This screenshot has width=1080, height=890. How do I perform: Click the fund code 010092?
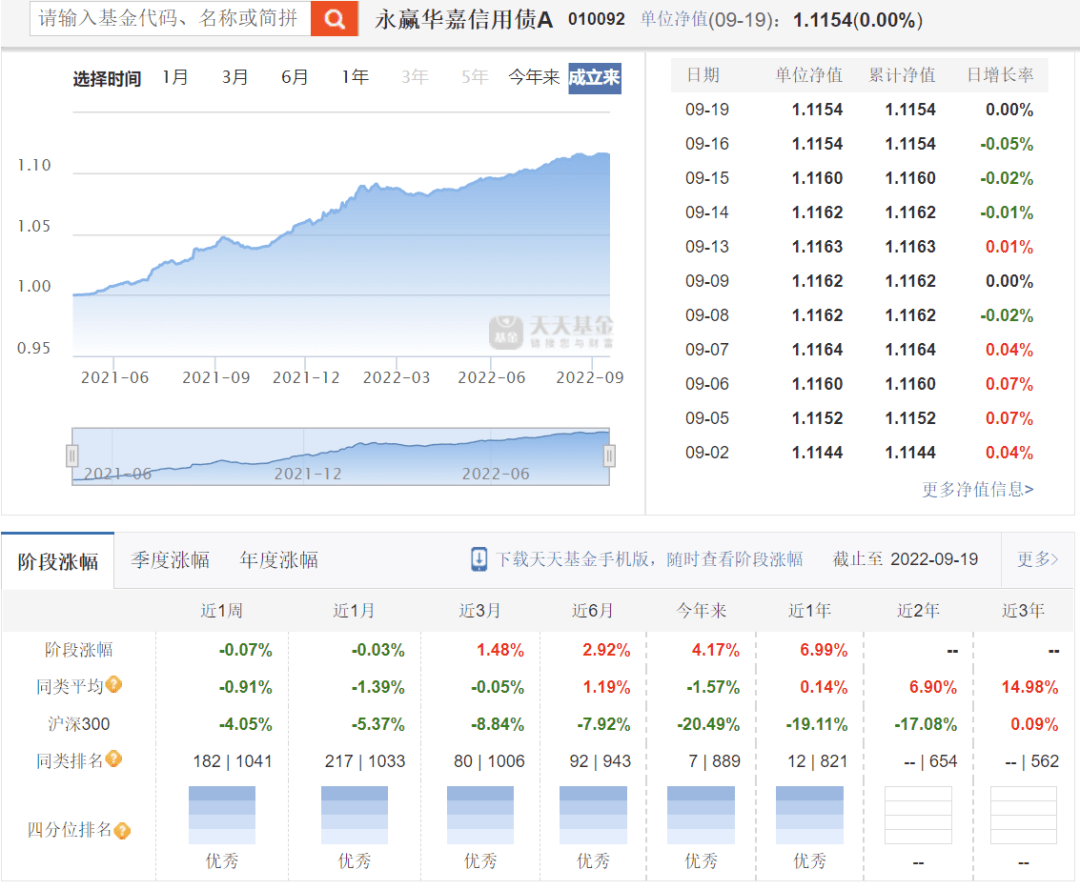[596, 19]
